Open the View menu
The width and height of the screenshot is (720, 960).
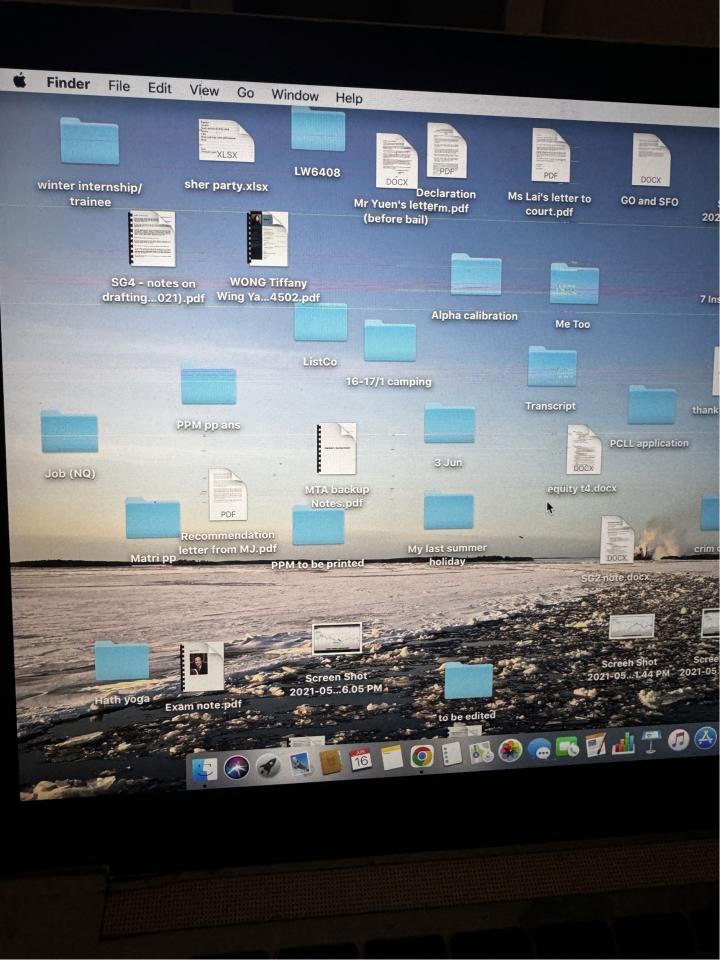tap(204, 90)
